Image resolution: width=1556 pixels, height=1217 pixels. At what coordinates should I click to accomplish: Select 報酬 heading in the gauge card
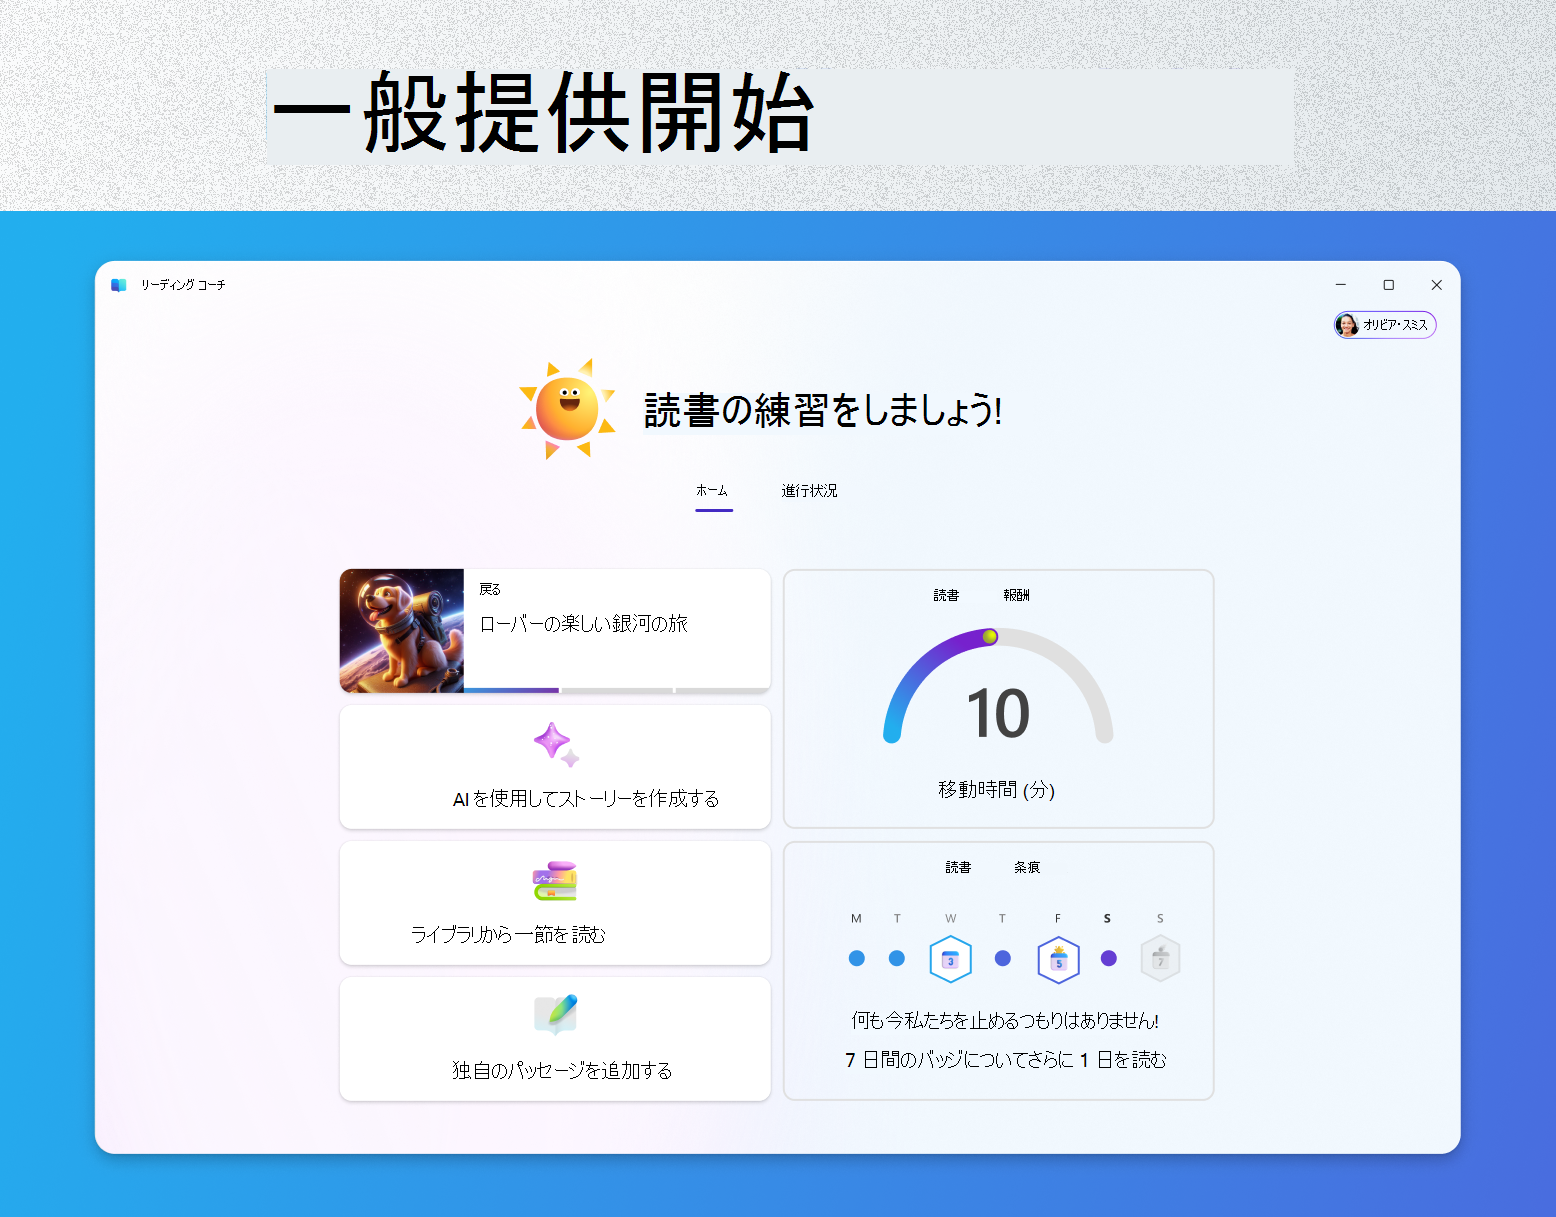1016,596
